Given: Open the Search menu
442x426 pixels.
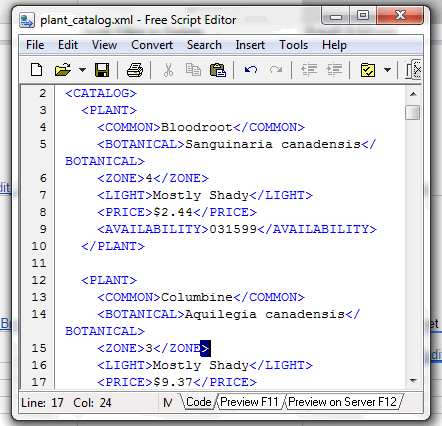Looking at the screenshot, I should point(204,45).
